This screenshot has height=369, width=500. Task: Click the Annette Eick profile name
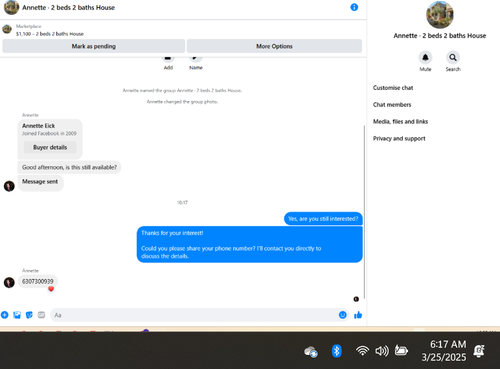38,126
